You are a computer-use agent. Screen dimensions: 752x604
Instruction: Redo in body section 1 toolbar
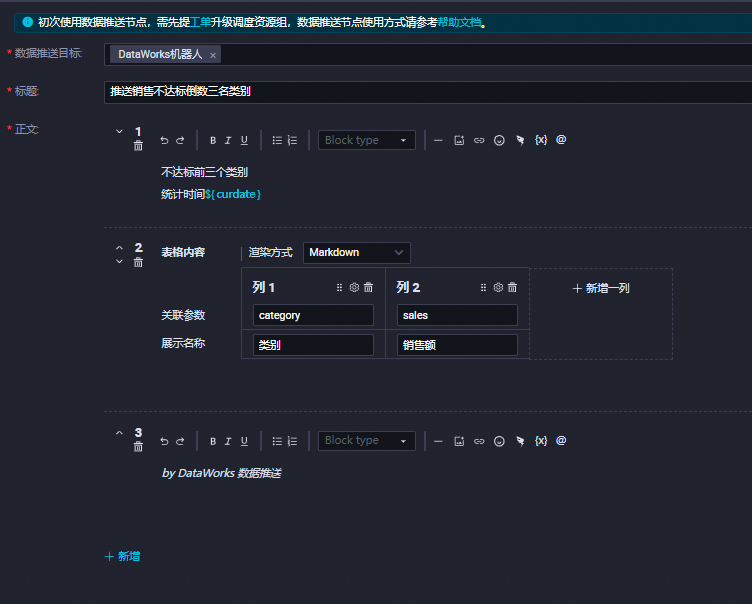tap(180, 140)
